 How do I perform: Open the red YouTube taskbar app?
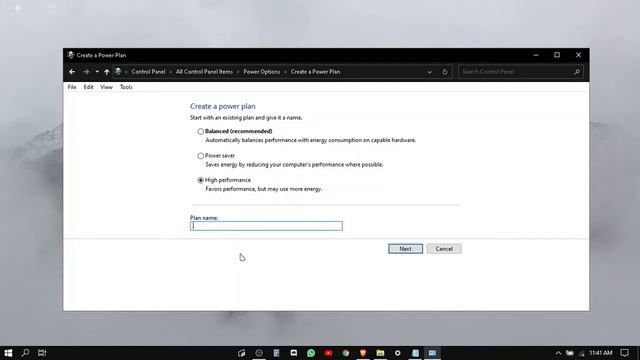pos(329,353)
